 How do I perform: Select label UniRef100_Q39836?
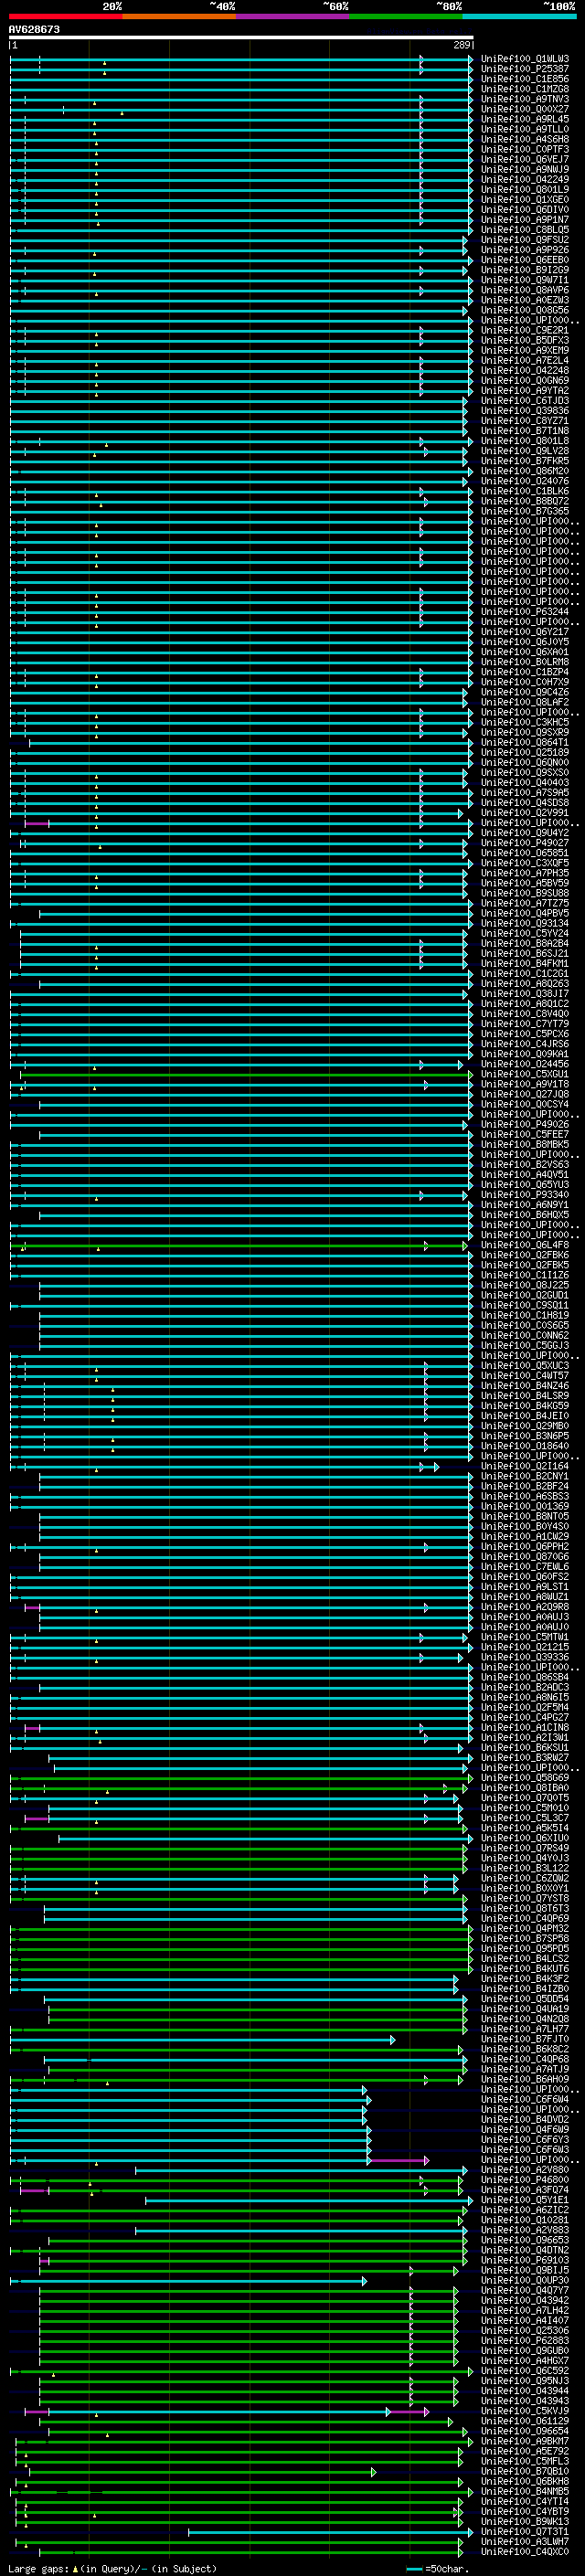pos(524,411)
